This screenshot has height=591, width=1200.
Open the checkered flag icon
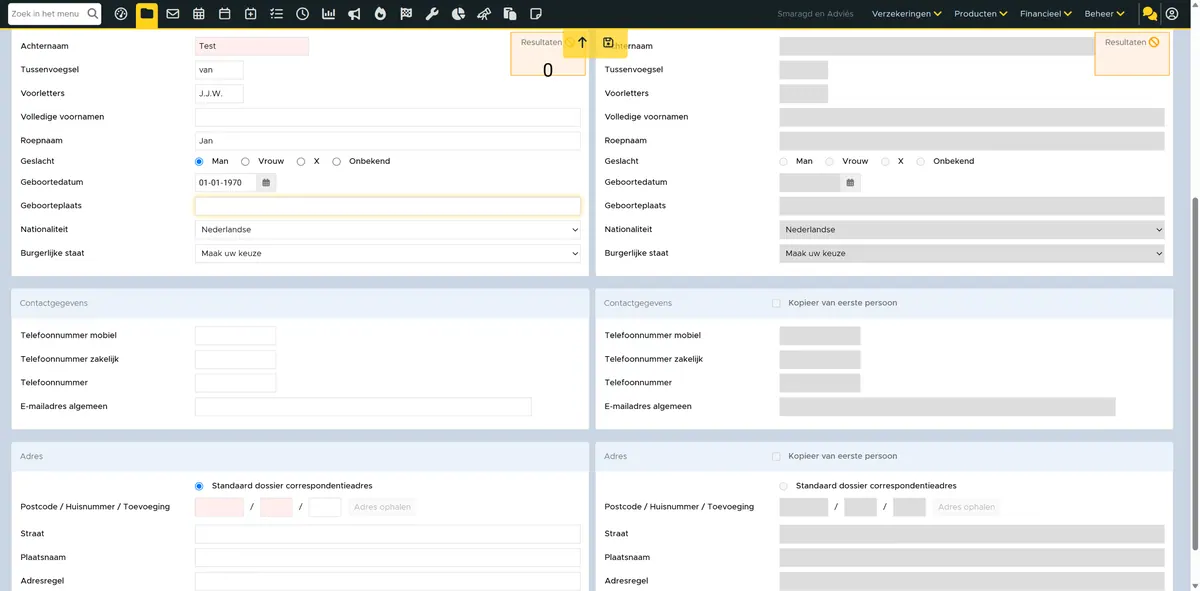coord(406,14)
